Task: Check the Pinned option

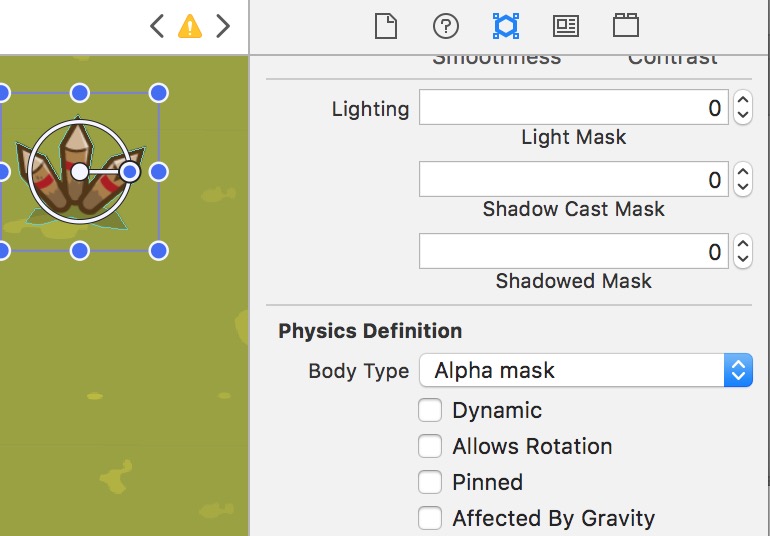Action: point(430,482)
